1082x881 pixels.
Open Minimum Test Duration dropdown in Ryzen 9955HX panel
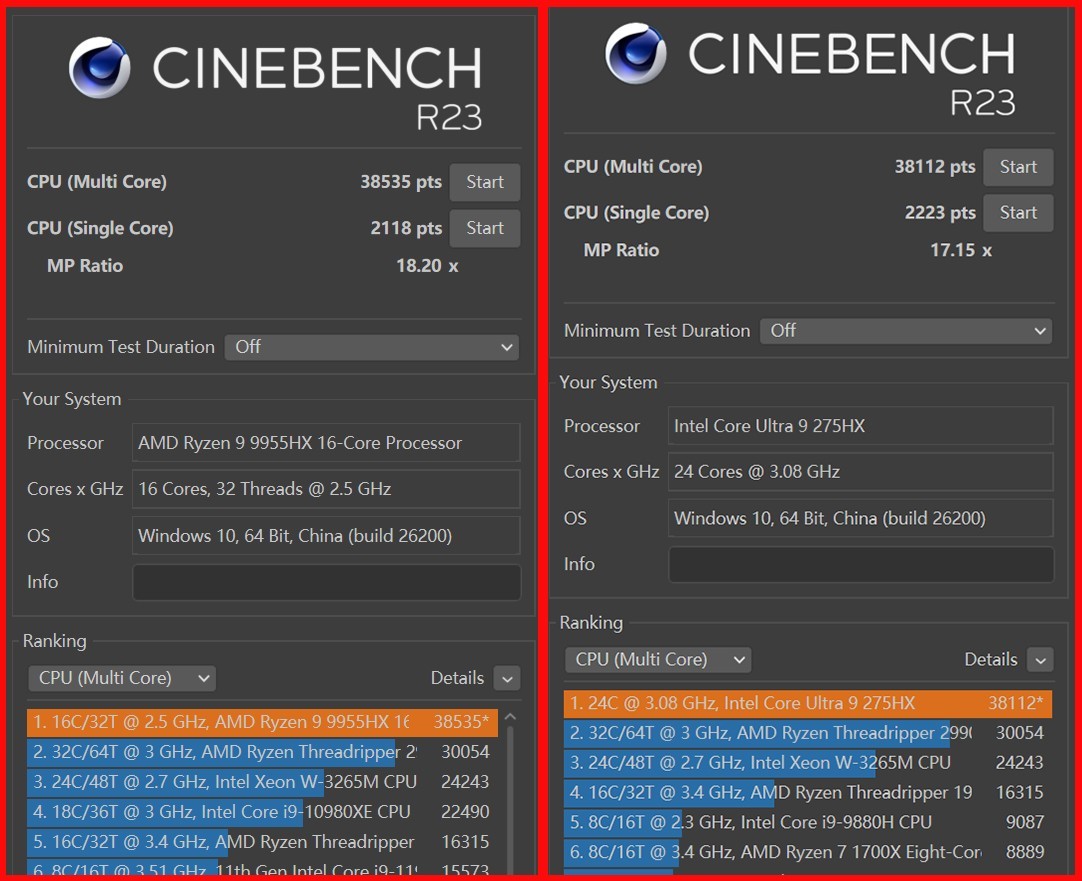tap(371, 347)
